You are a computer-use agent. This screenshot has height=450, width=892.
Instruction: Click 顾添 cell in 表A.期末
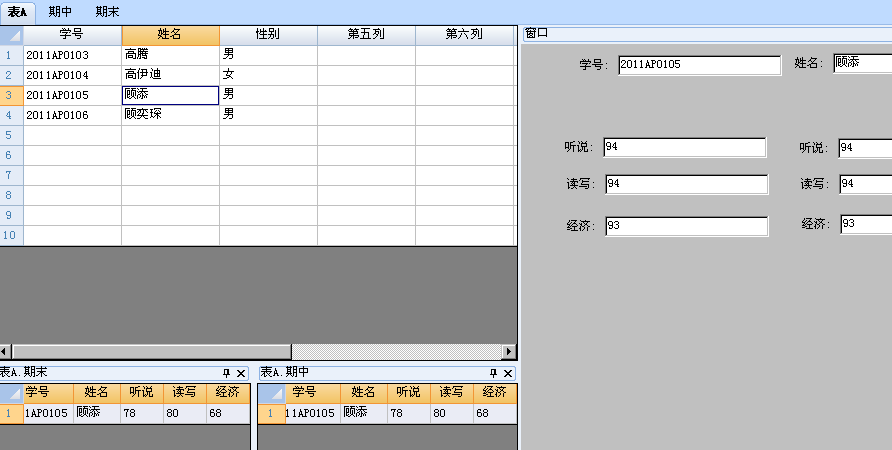click(97, 414)
